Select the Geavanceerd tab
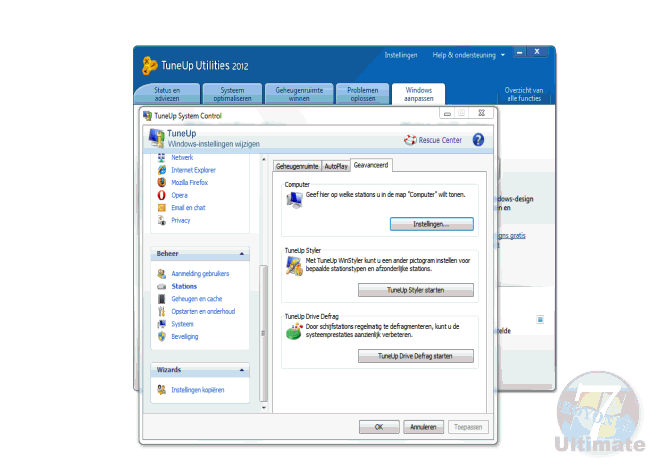The image size is (660, 467). tap(371, 165)
